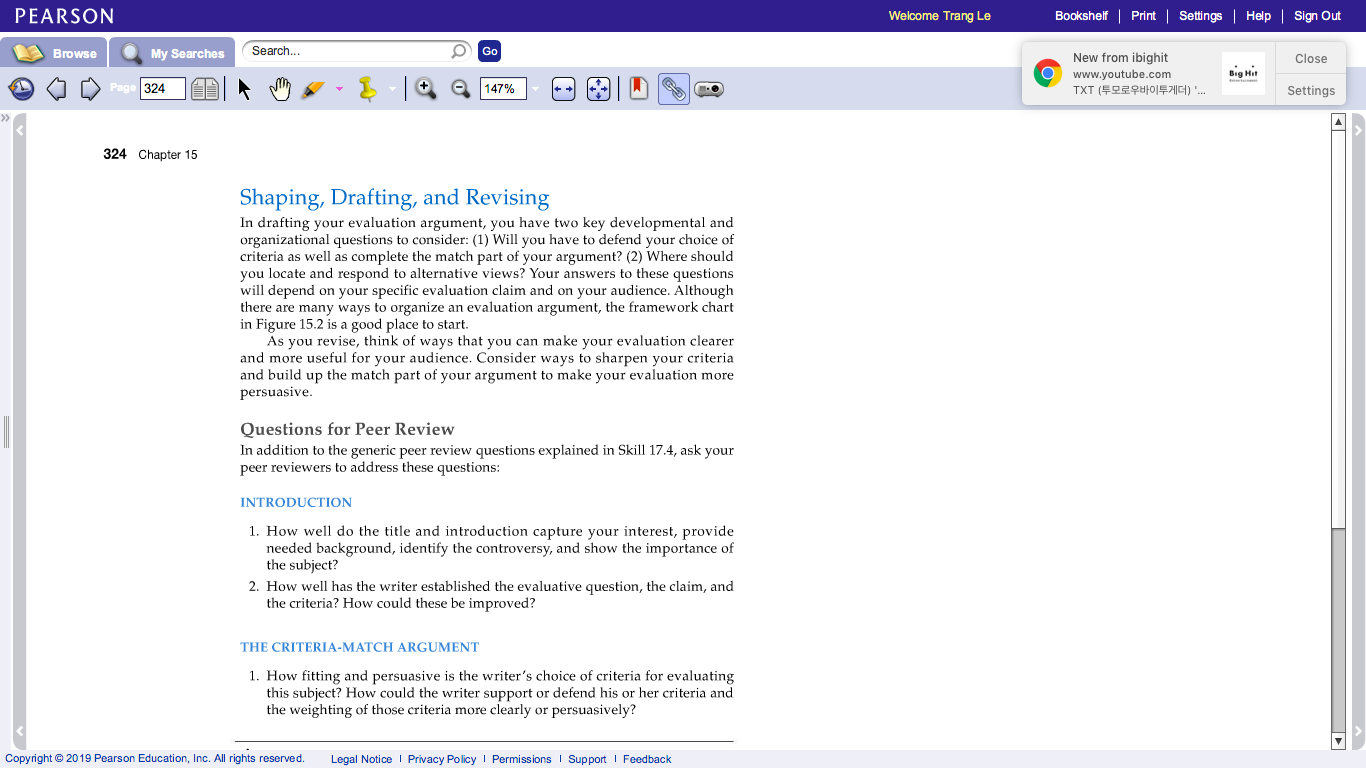The image size is (1366, 768).
Task: Click in the page number field
Action: click(163, 89)
